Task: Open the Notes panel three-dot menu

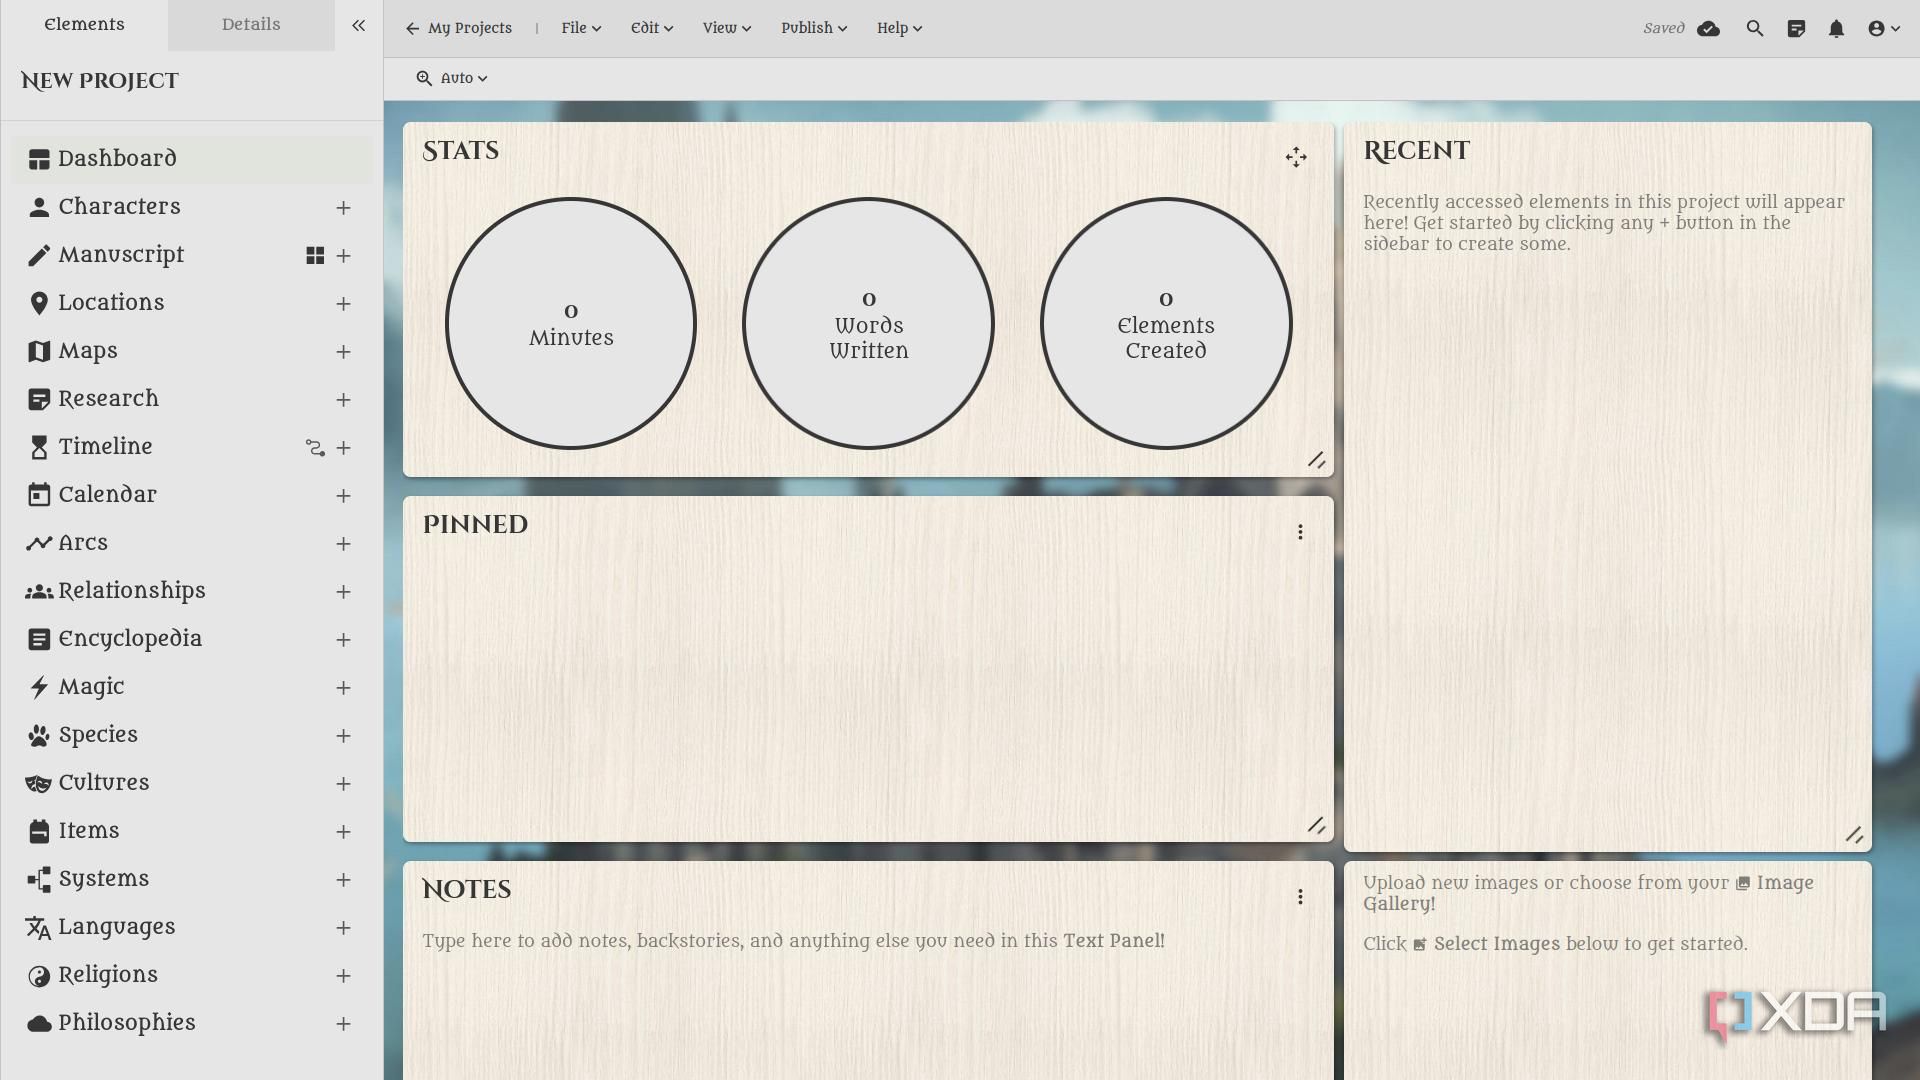Action: pos(1300,897)
